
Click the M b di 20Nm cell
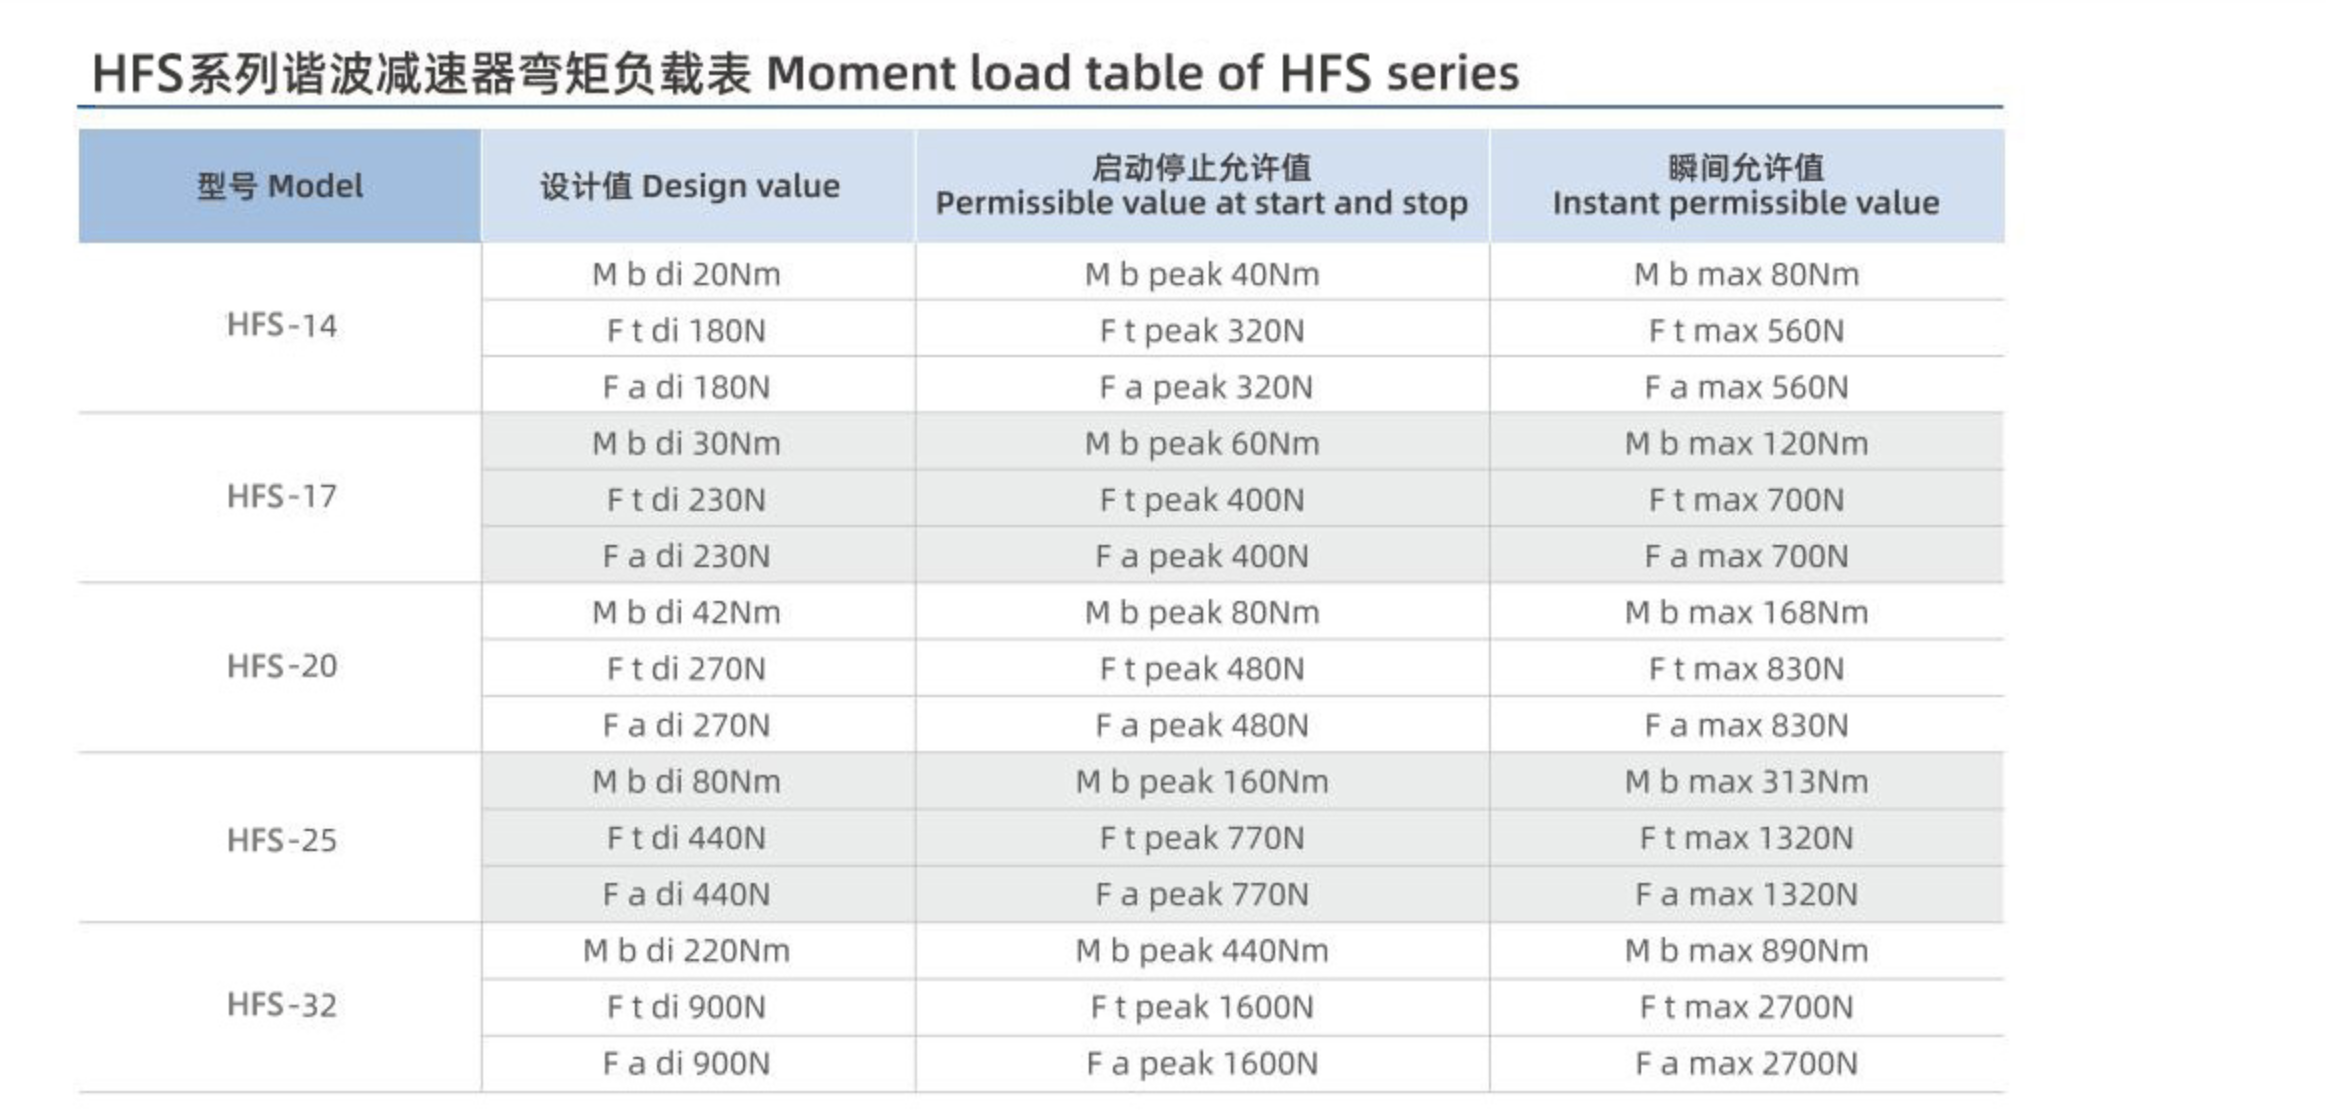tap(686, 274)
